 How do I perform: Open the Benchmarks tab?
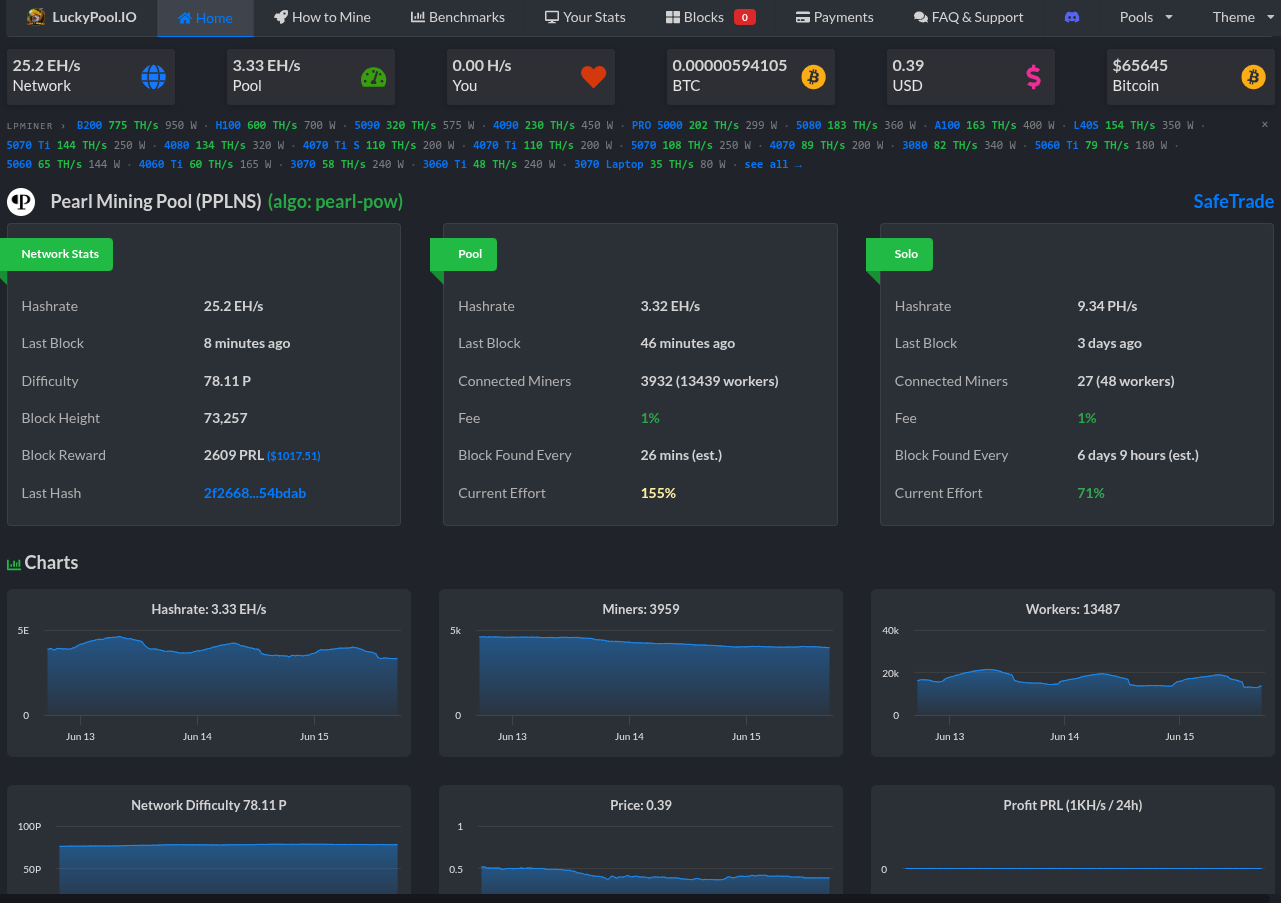458,17
